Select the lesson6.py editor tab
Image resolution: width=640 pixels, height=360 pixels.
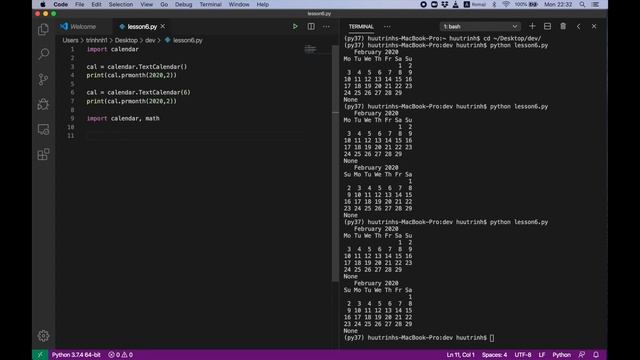(x=142, y=27)
